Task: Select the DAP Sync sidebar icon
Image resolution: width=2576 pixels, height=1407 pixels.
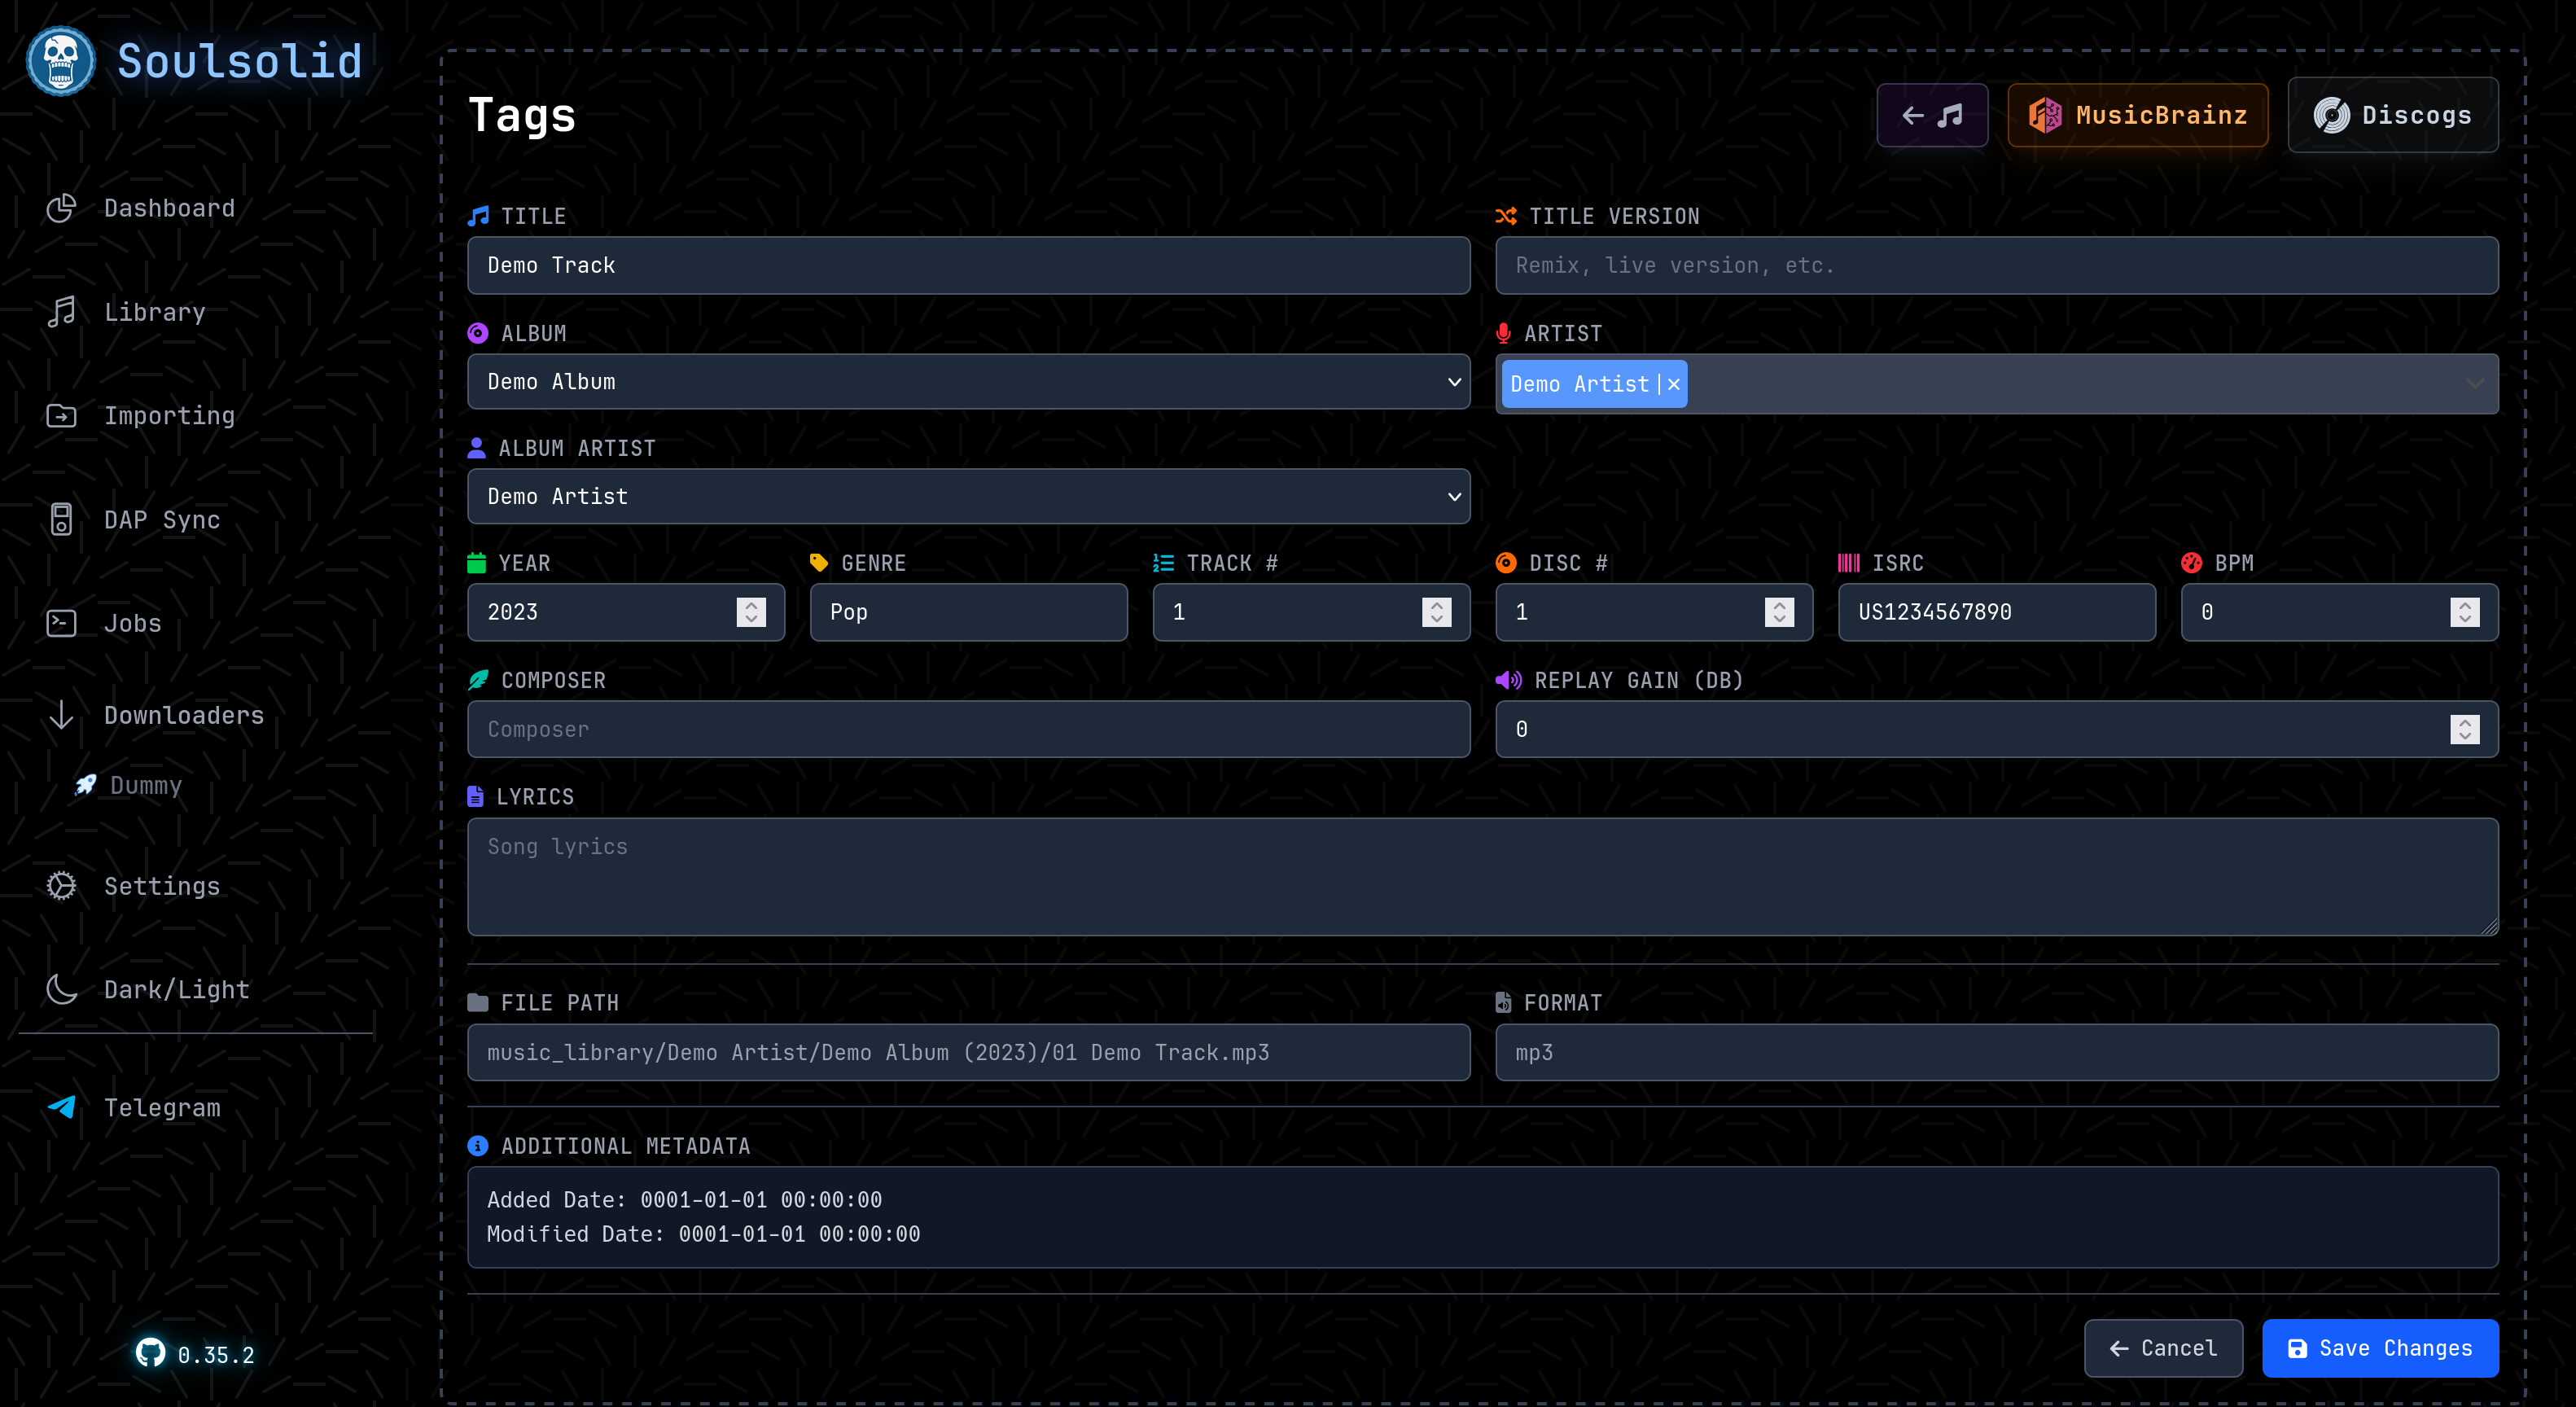Action: 62,519
